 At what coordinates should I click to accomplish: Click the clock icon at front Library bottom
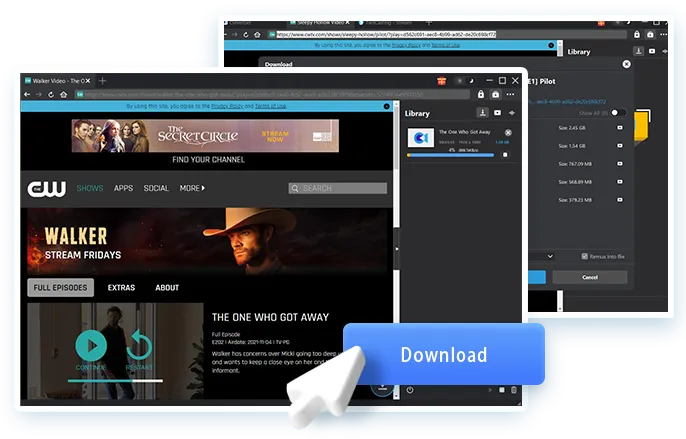point(410,390)
